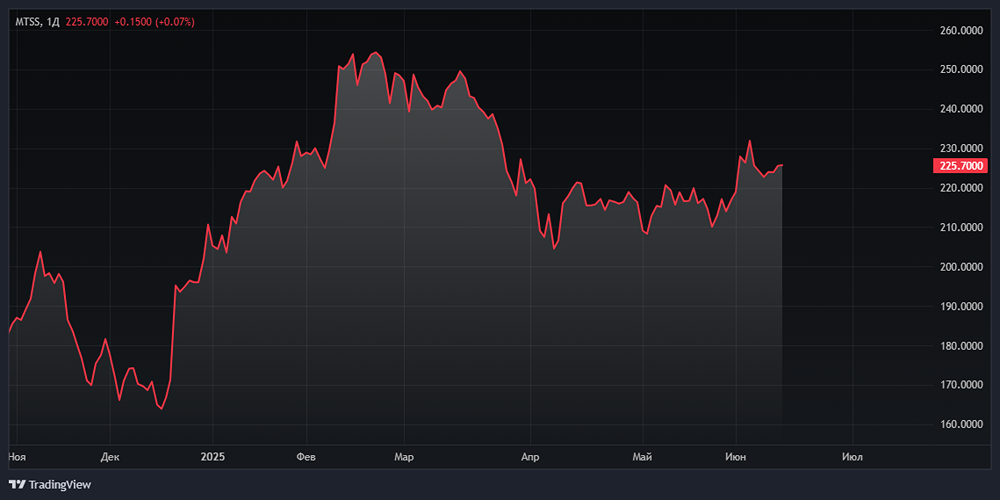The image size is (1000, 500).
Task: Click the 180.0000 price axis label
Action: [962, 346]
